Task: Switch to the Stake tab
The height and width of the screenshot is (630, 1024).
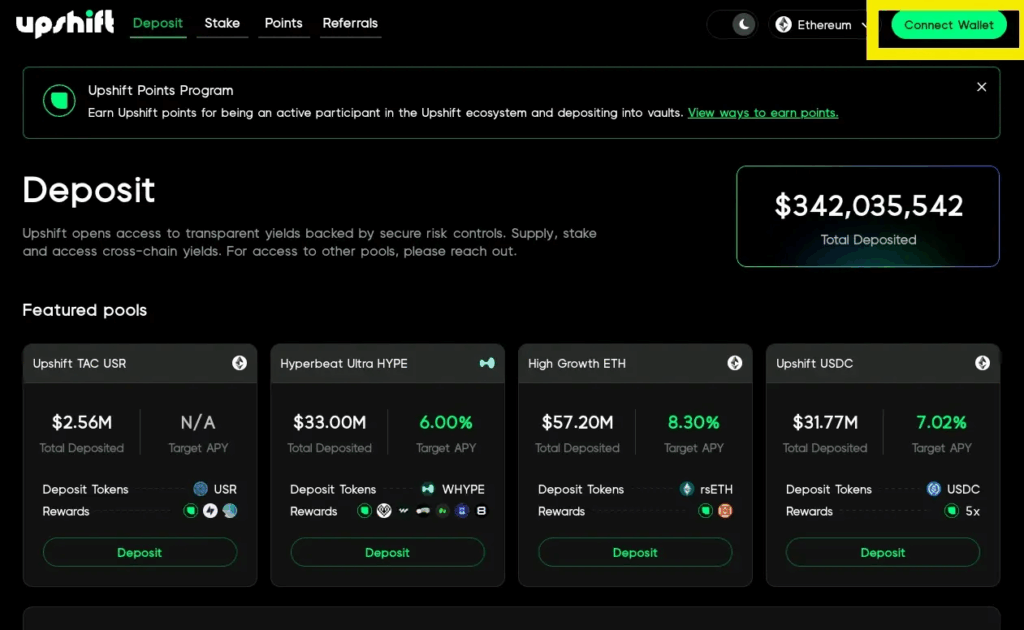Action: click(222, 23)
